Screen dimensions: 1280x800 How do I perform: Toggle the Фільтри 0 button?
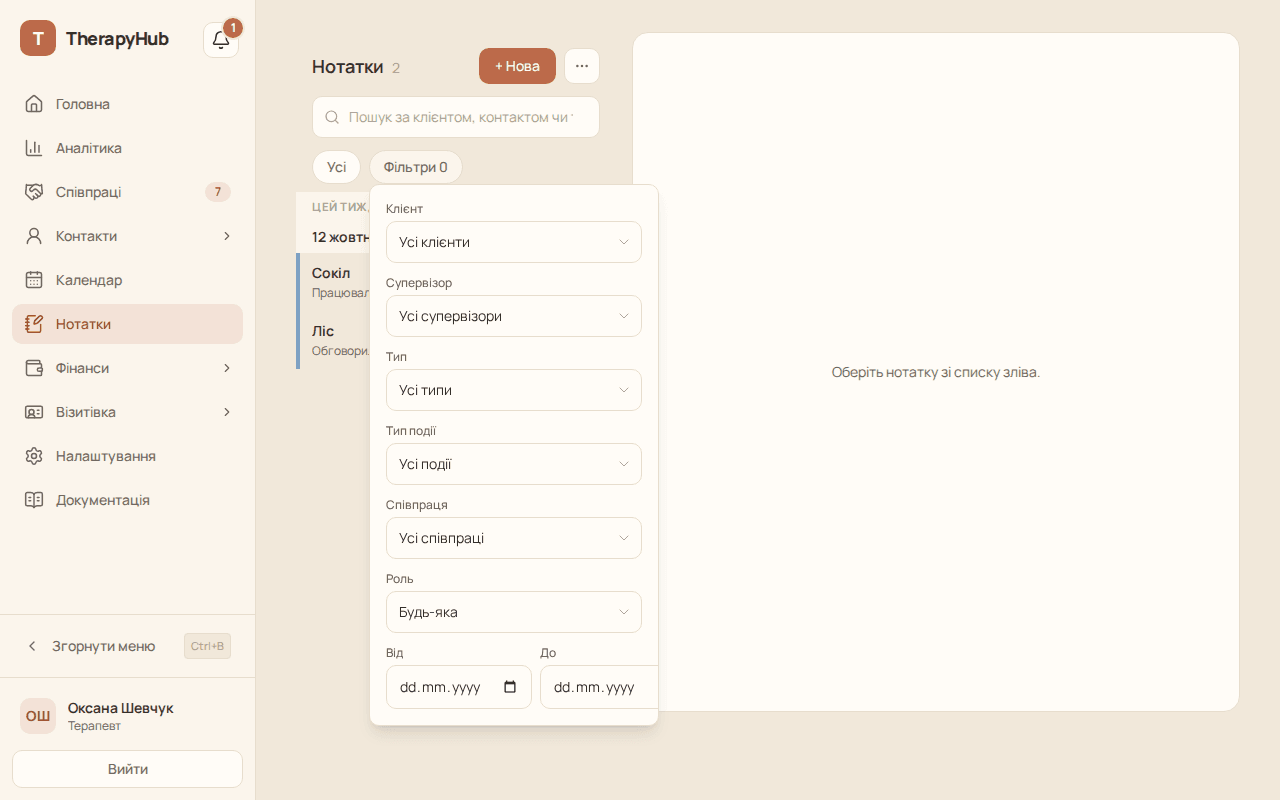416,167
